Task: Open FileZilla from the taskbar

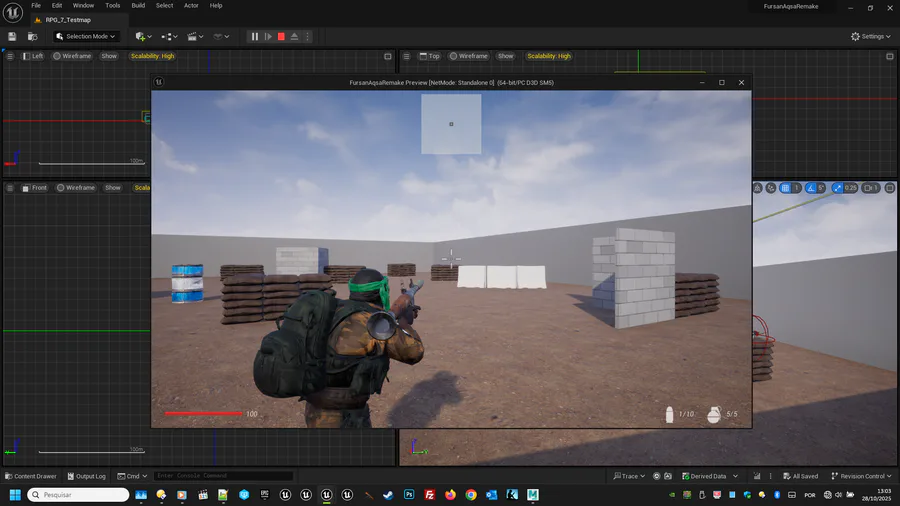Action: 429,495
